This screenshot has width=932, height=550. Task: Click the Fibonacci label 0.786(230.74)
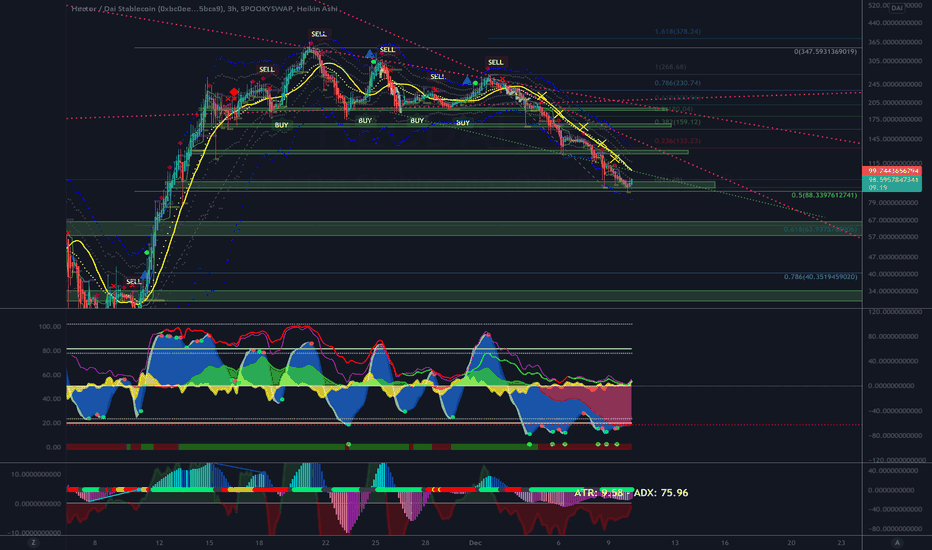(x=678, y=83)
